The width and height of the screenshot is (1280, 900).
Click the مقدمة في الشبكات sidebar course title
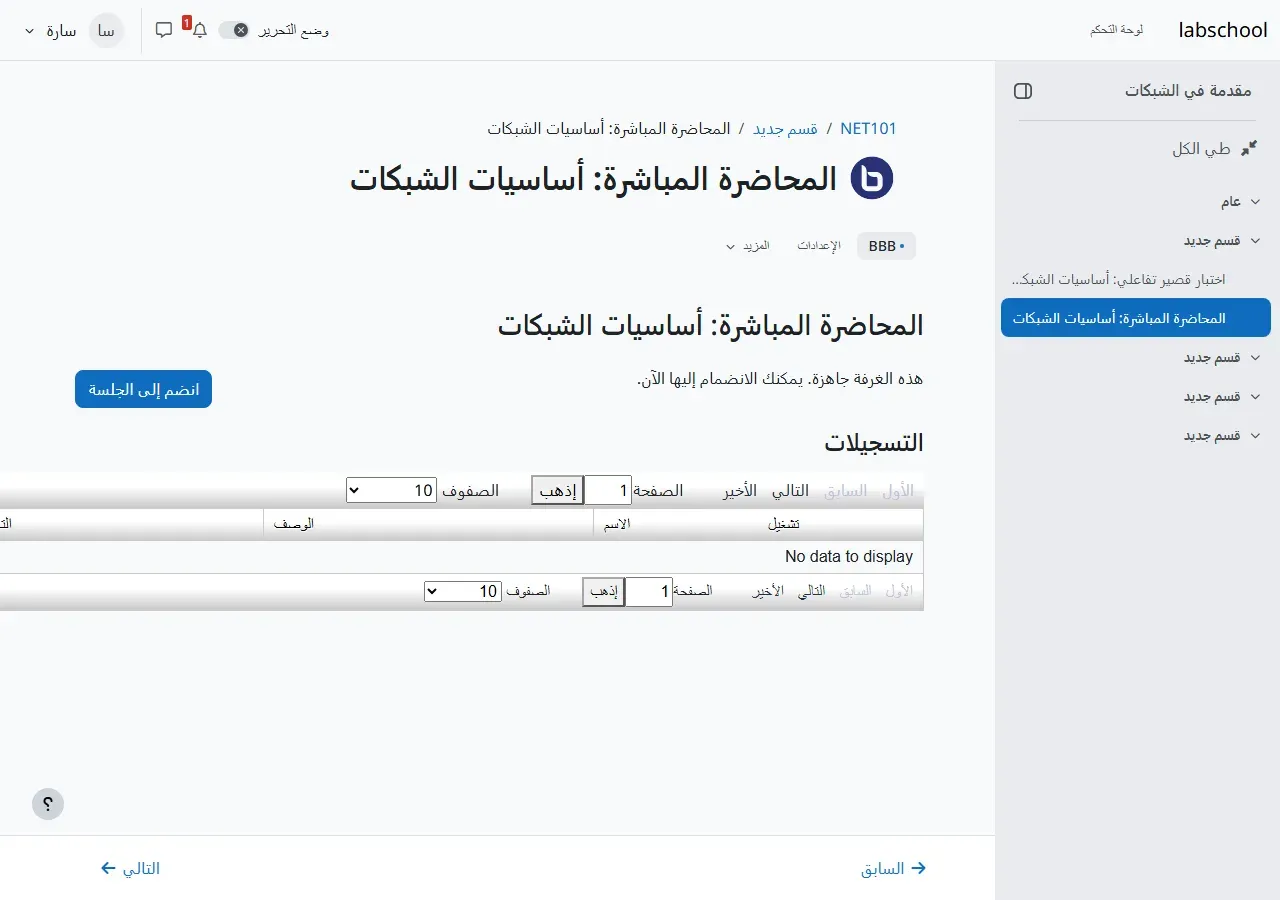[x=1188, y=91]
